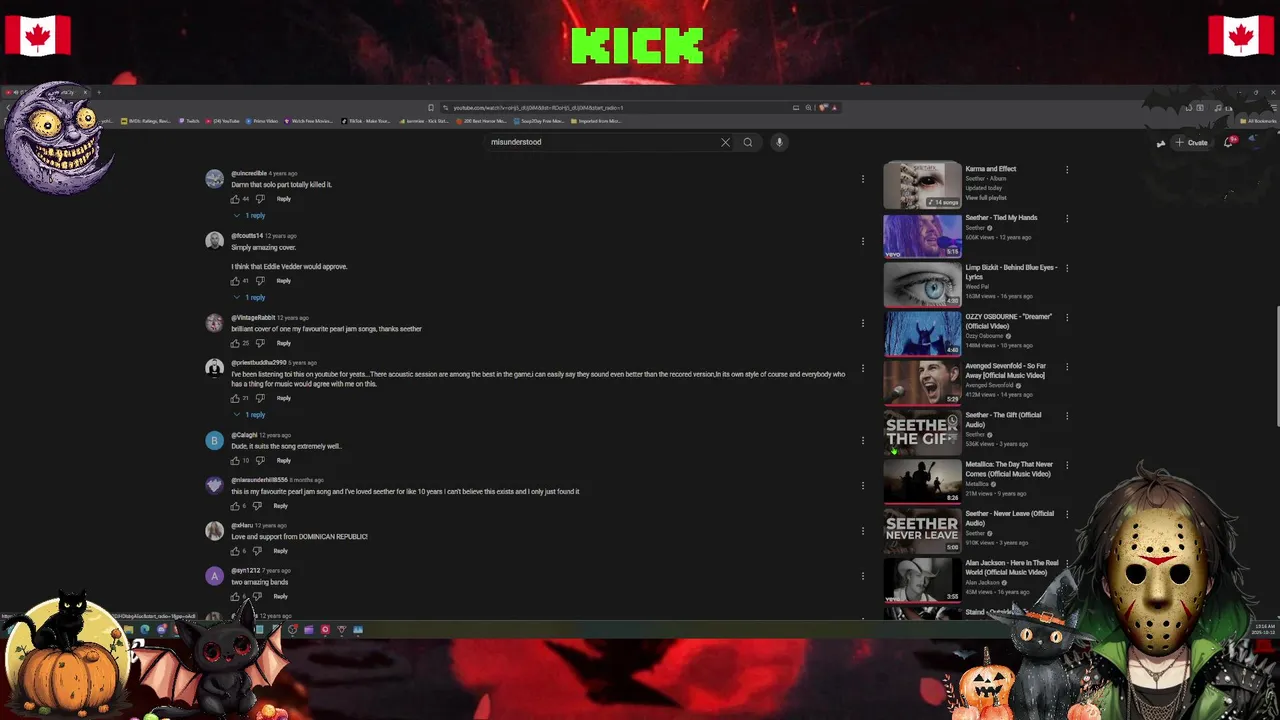1280x720 pixels.
Task: Dislike the comment by @VintageRabbit
Action: click(x=260, y=343)
